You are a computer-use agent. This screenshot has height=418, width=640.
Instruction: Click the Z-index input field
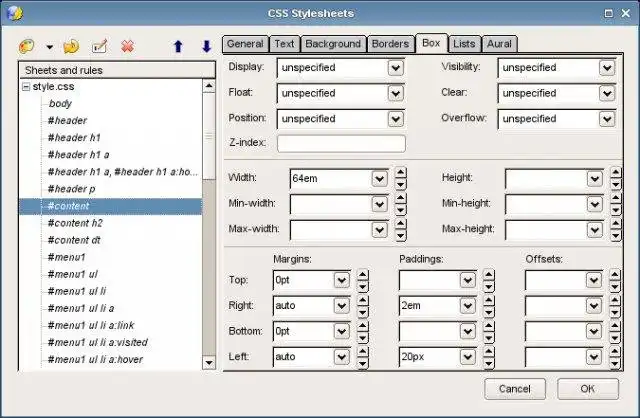click(x=341, y=143)
